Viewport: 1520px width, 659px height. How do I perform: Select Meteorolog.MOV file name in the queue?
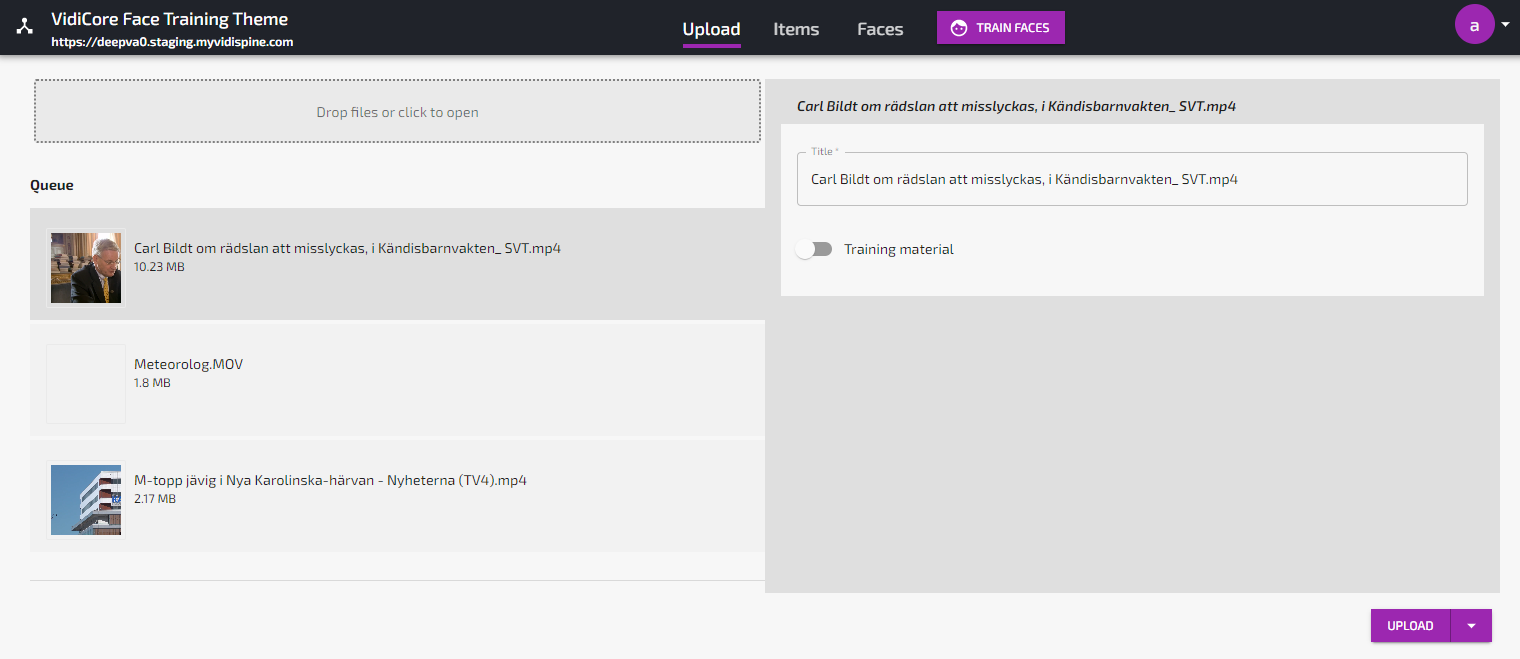pyautogui.click(x=188, y=364)
